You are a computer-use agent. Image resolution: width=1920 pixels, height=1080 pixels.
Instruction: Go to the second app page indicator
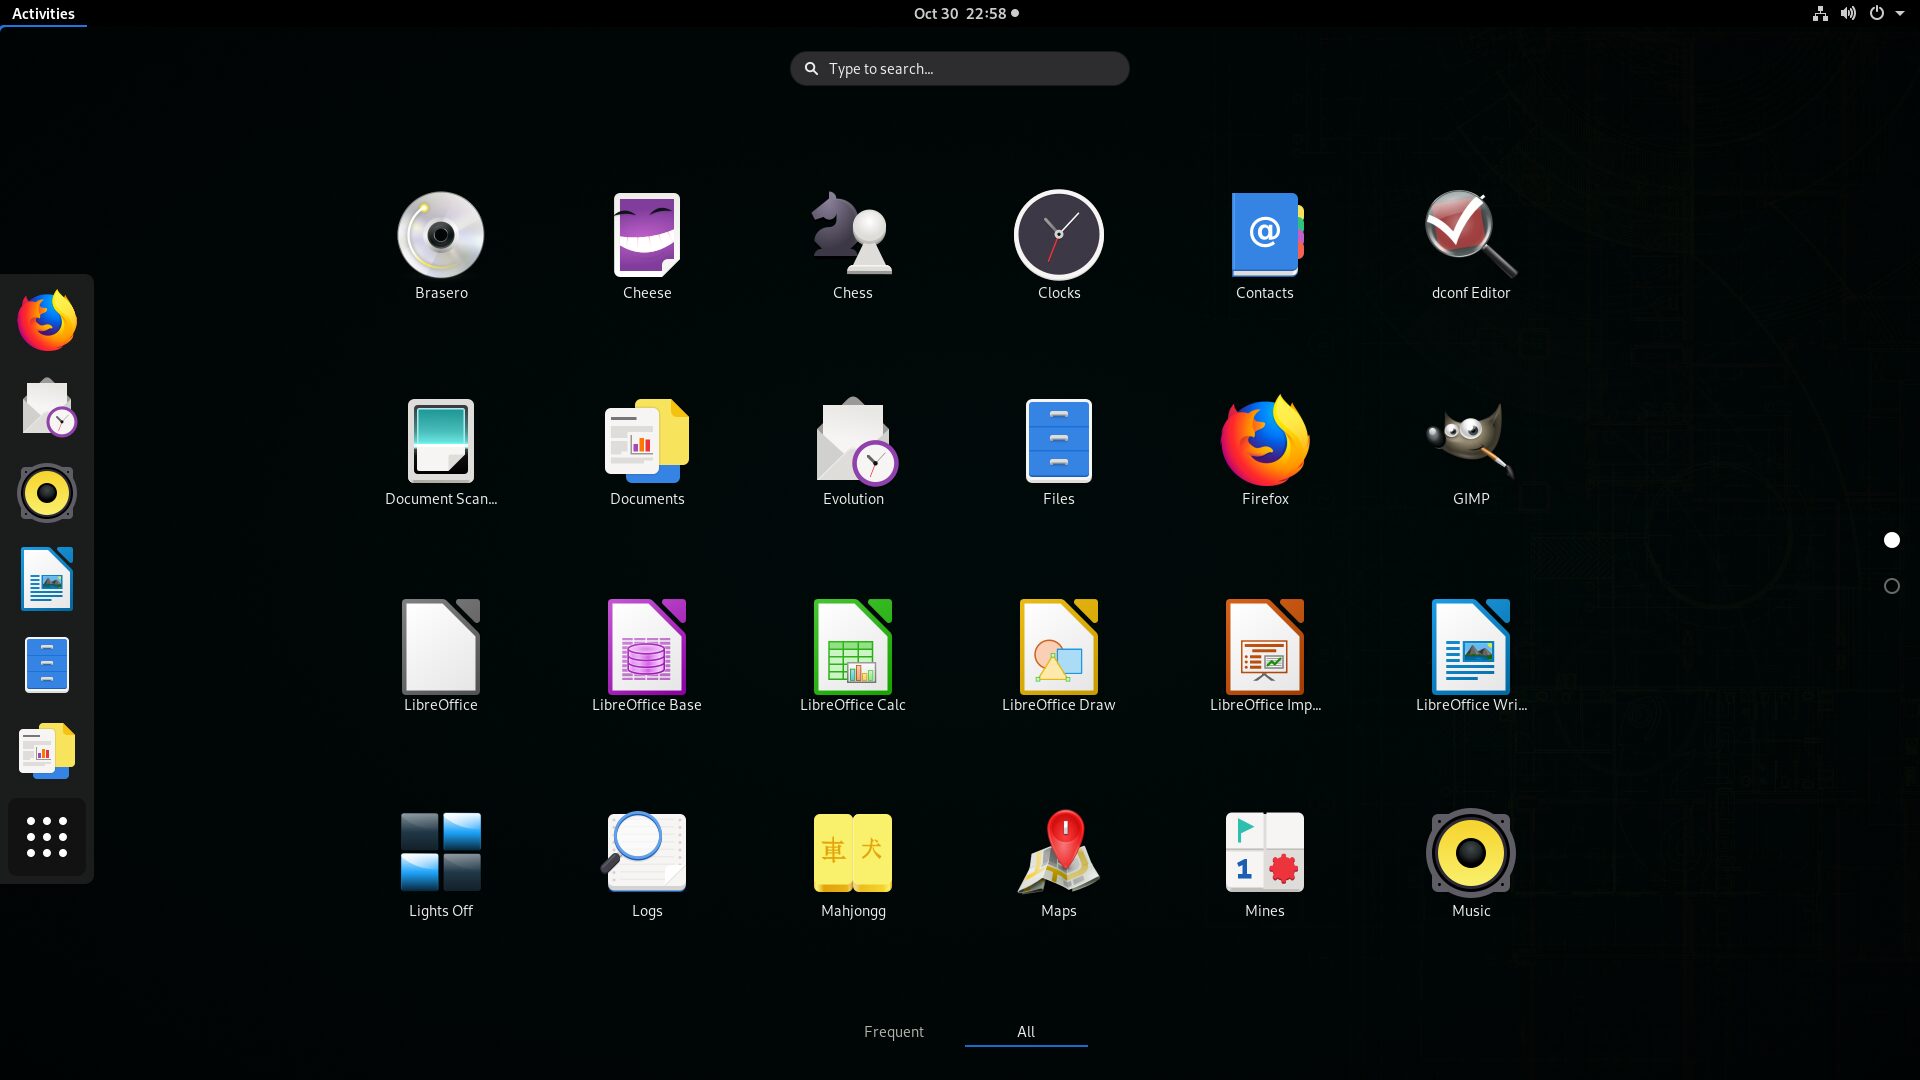coord(1892,586)
